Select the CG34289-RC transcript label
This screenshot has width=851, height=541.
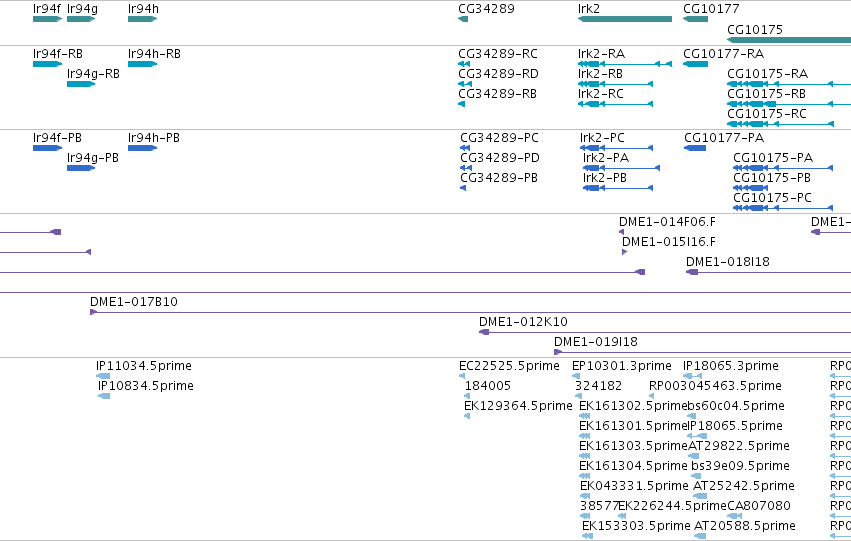click(498, 54)
